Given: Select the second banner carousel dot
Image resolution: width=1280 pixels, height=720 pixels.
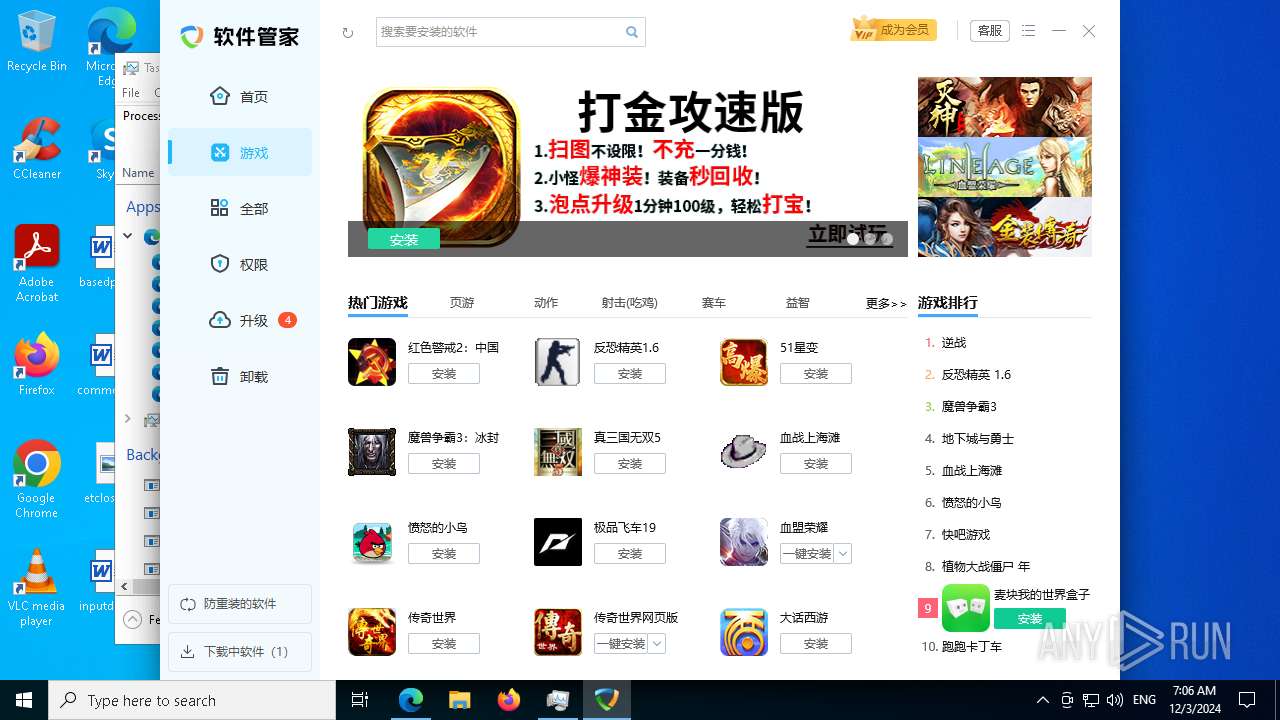Looking at the screenshot, I should pos(870,239).
